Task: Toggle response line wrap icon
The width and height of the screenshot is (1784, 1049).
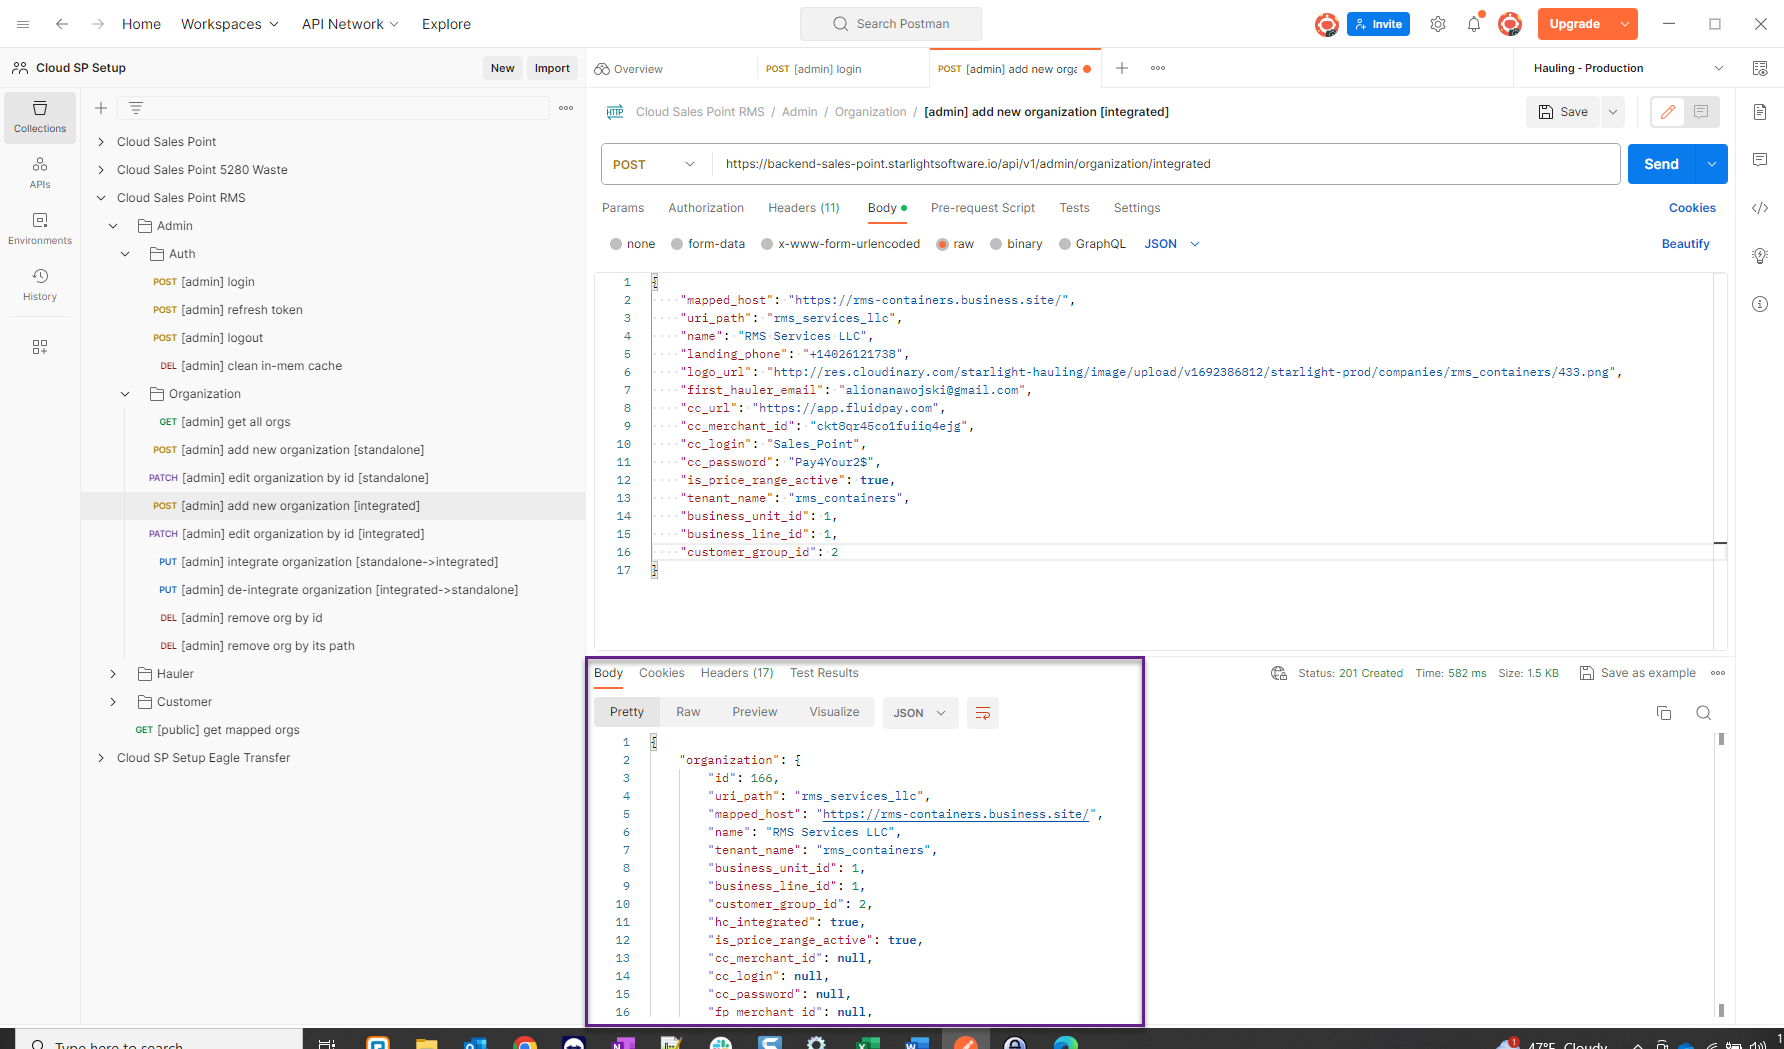Action: pyautogui.click(x=983, y=713)
